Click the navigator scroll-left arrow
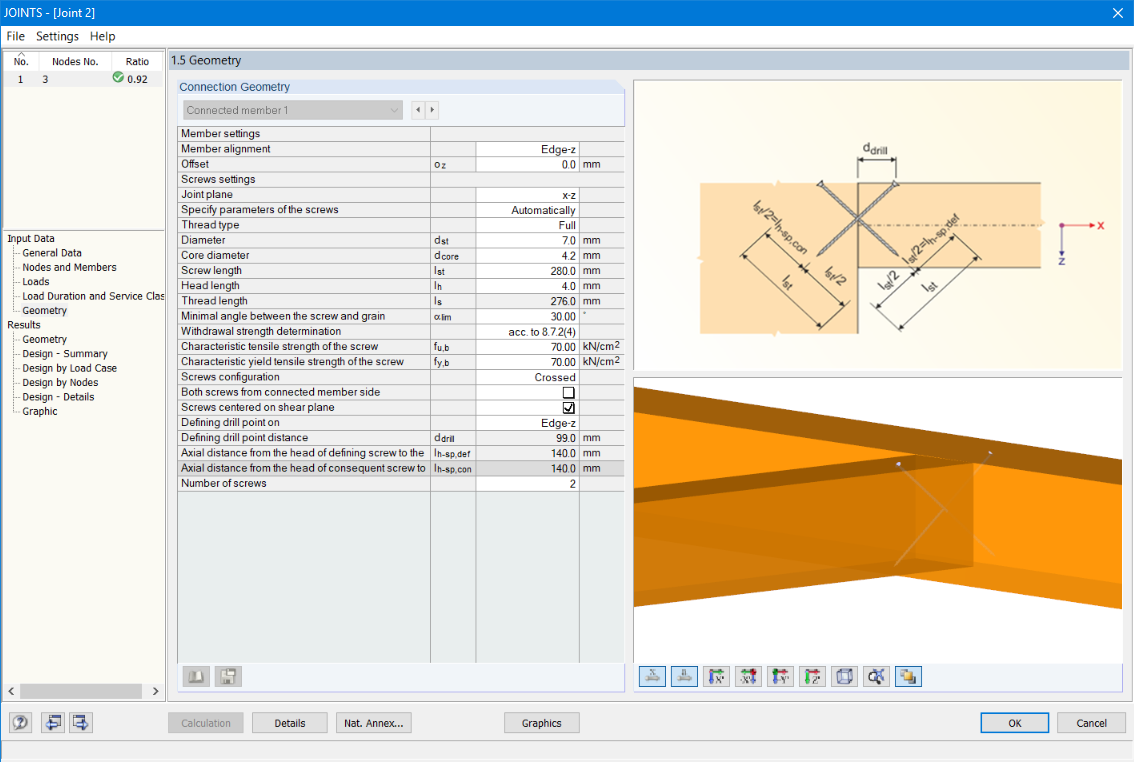This screenshot has height=762, width=1134. tap(11, 691)
